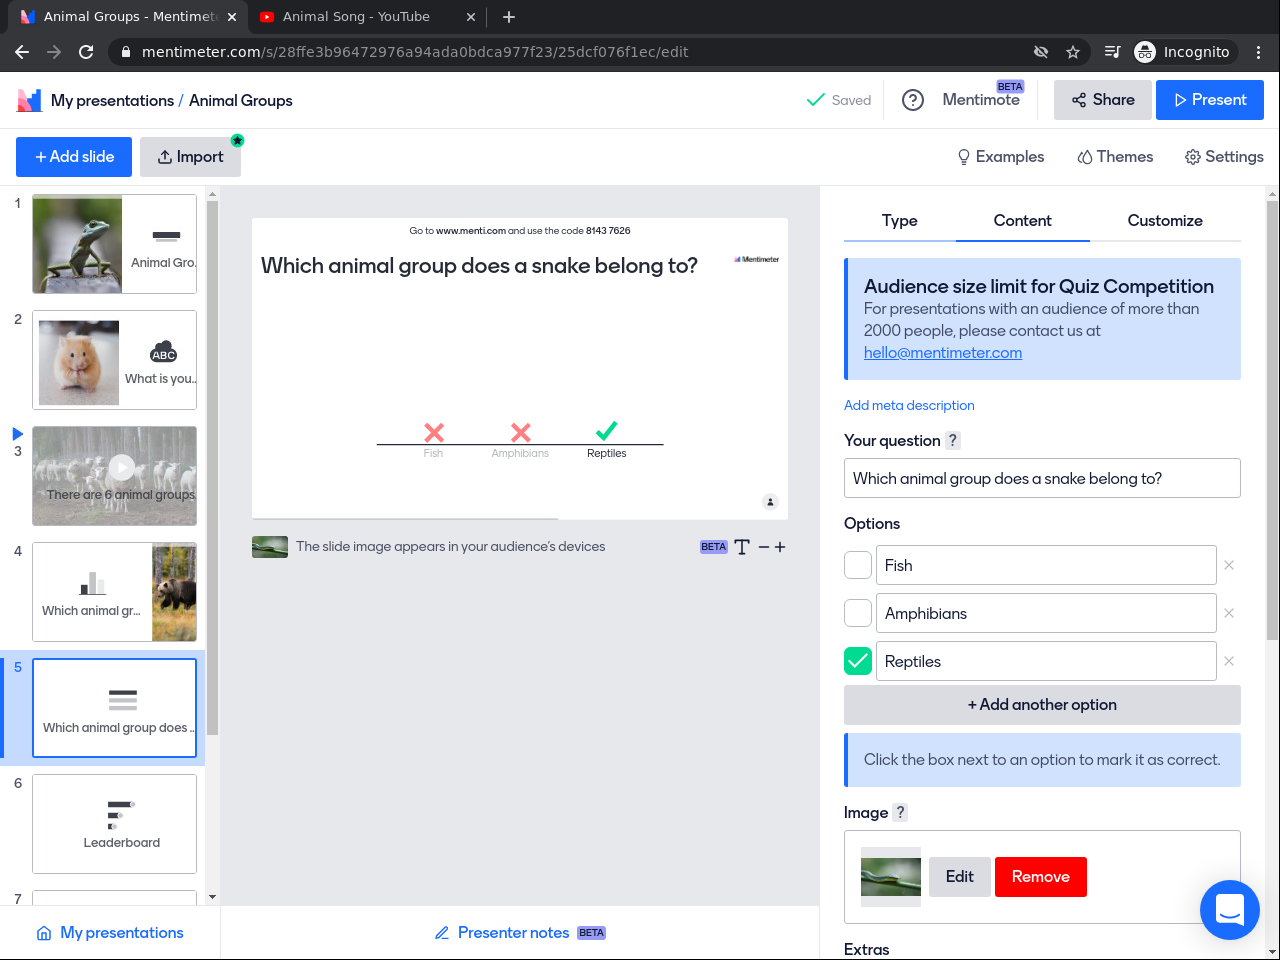
Task: Switch to the Type tab
Action: (x=900, y=221)
